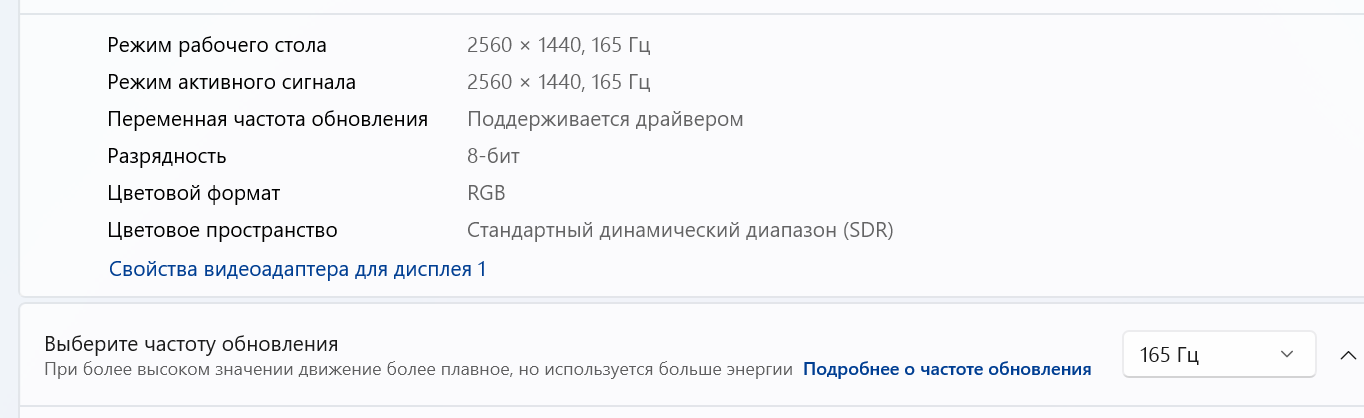Click the 165 Гц text in the combo box
Viewport: 1364px width, 418px height.
click(x=1169, y=355)
